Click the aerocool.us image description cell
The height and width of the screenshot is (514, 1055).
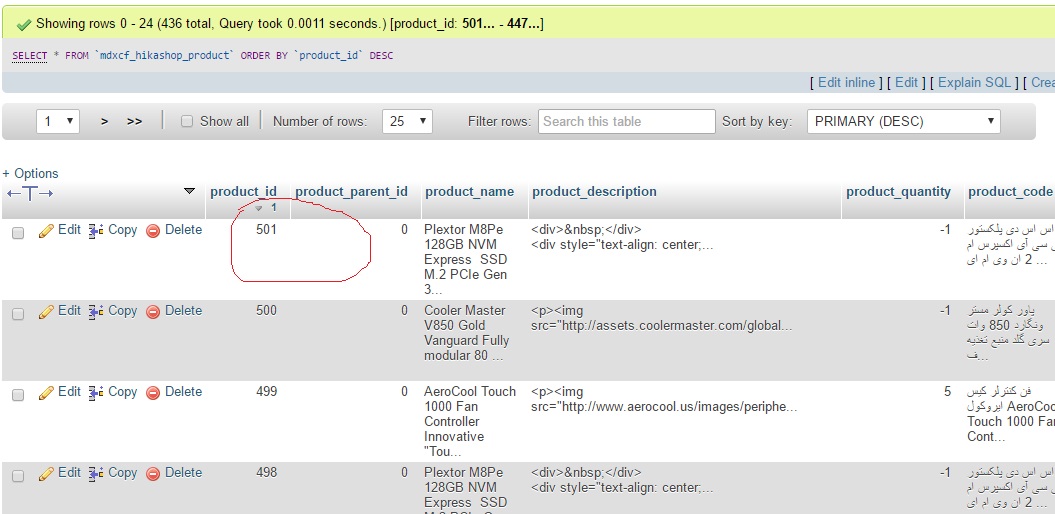tap(664, 400)
